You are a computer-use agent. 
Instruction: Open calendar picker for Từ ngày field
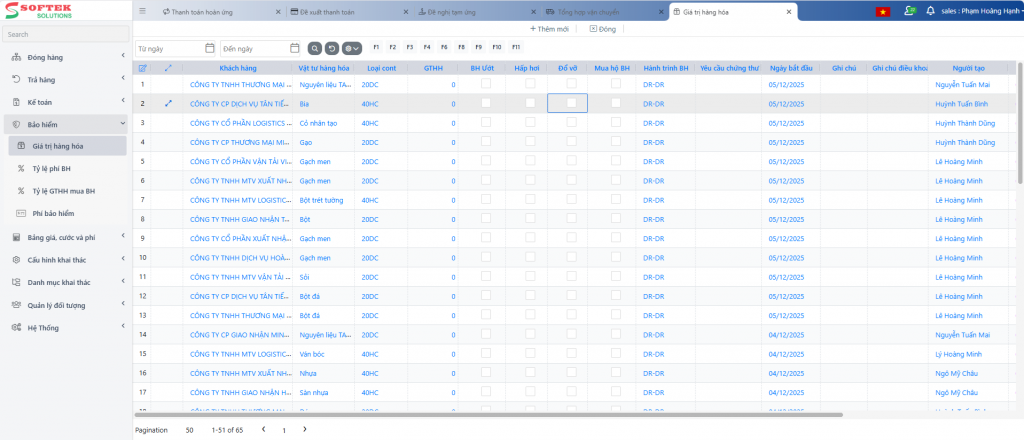209,48
